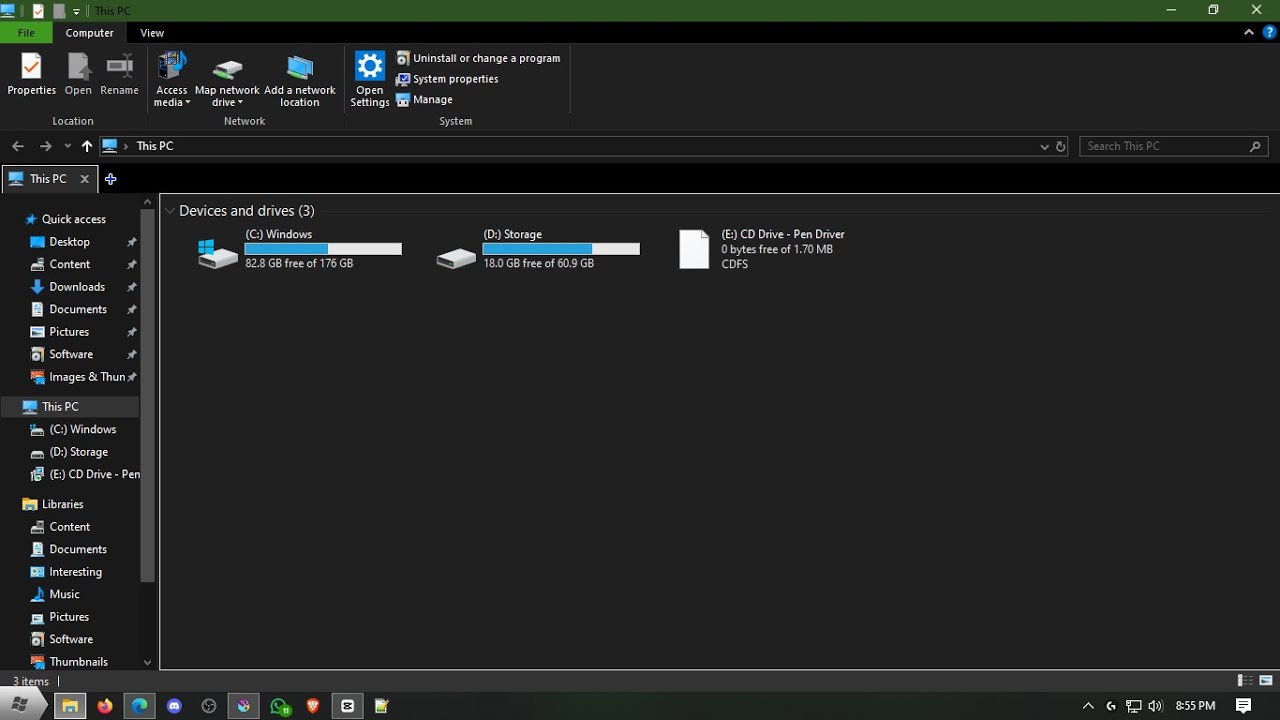
Task: Open the Access media dropdown
Action: click(172, 79)
